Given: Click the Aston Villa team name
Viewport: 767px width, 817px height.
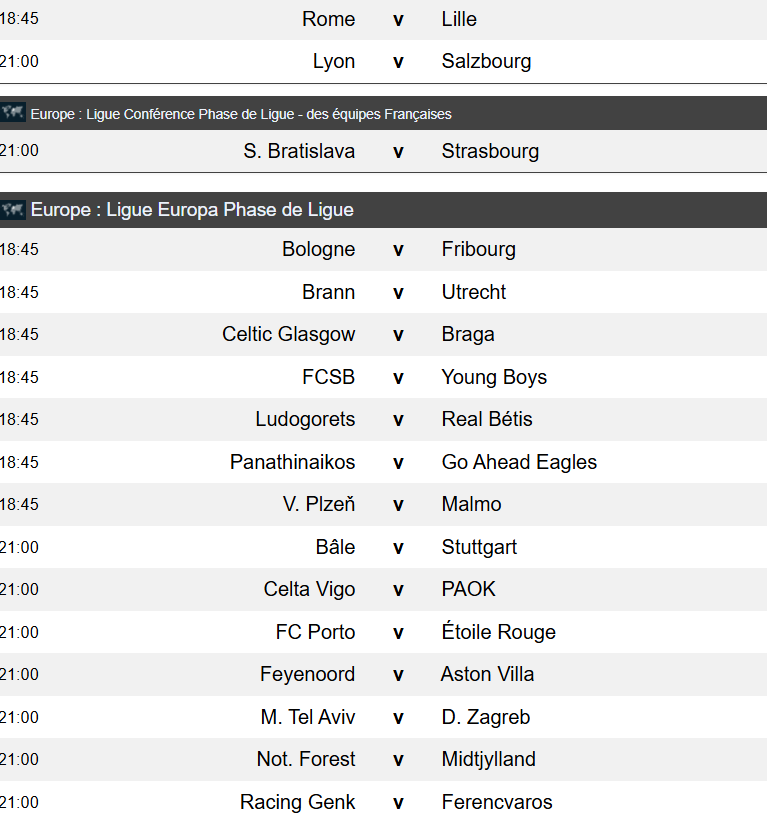Looking at the screenshot, I should (x=487, y=674).
